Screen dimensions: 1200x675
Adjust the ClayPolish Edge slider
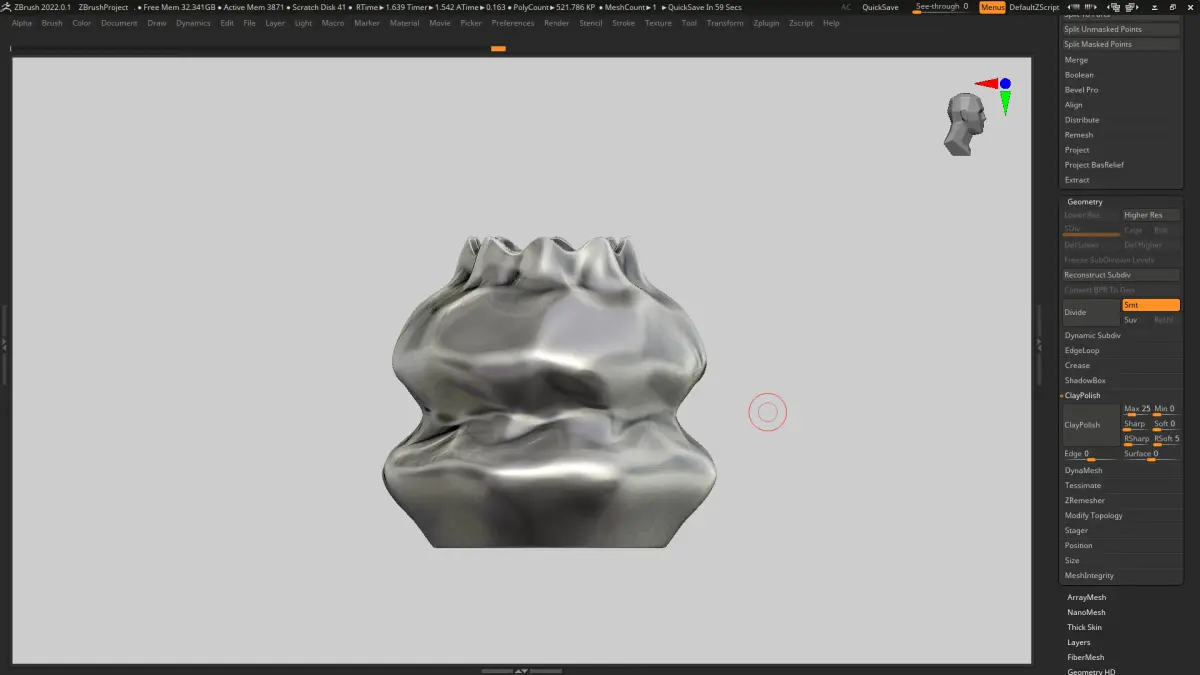pyautogui.click(x=1091, y=455)
